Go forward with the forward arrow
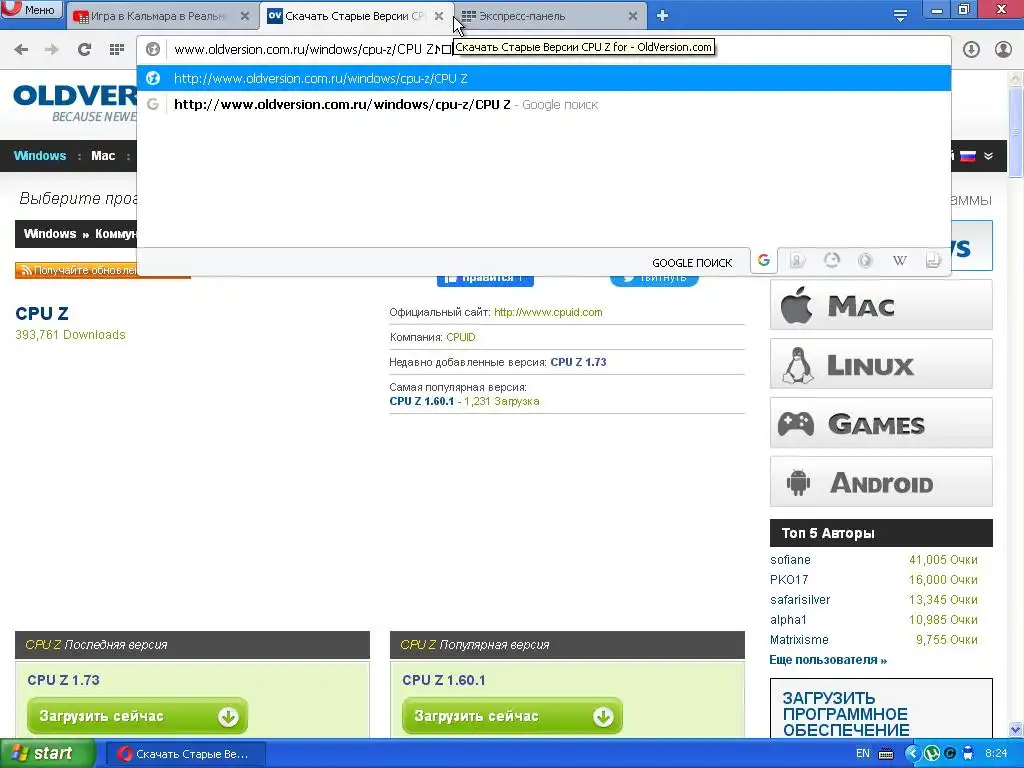The height and width of the screenshot is (768, 1024). click(52, 49)
